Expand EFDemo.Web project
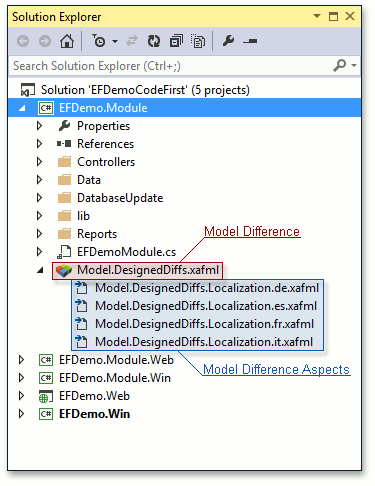This screenshot has height=486, width=375. click(21, 396)
